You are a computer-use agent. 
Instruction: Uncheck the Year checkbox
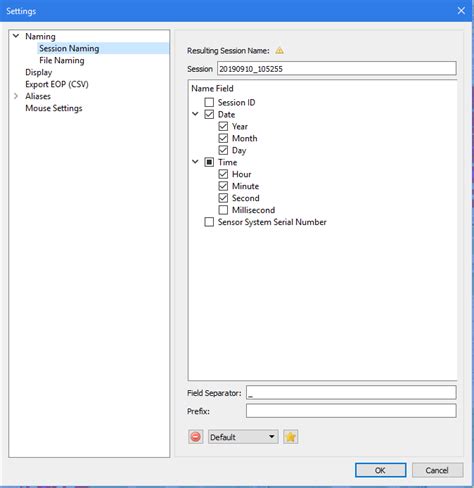pyautogui.click(x=223, y=126)
